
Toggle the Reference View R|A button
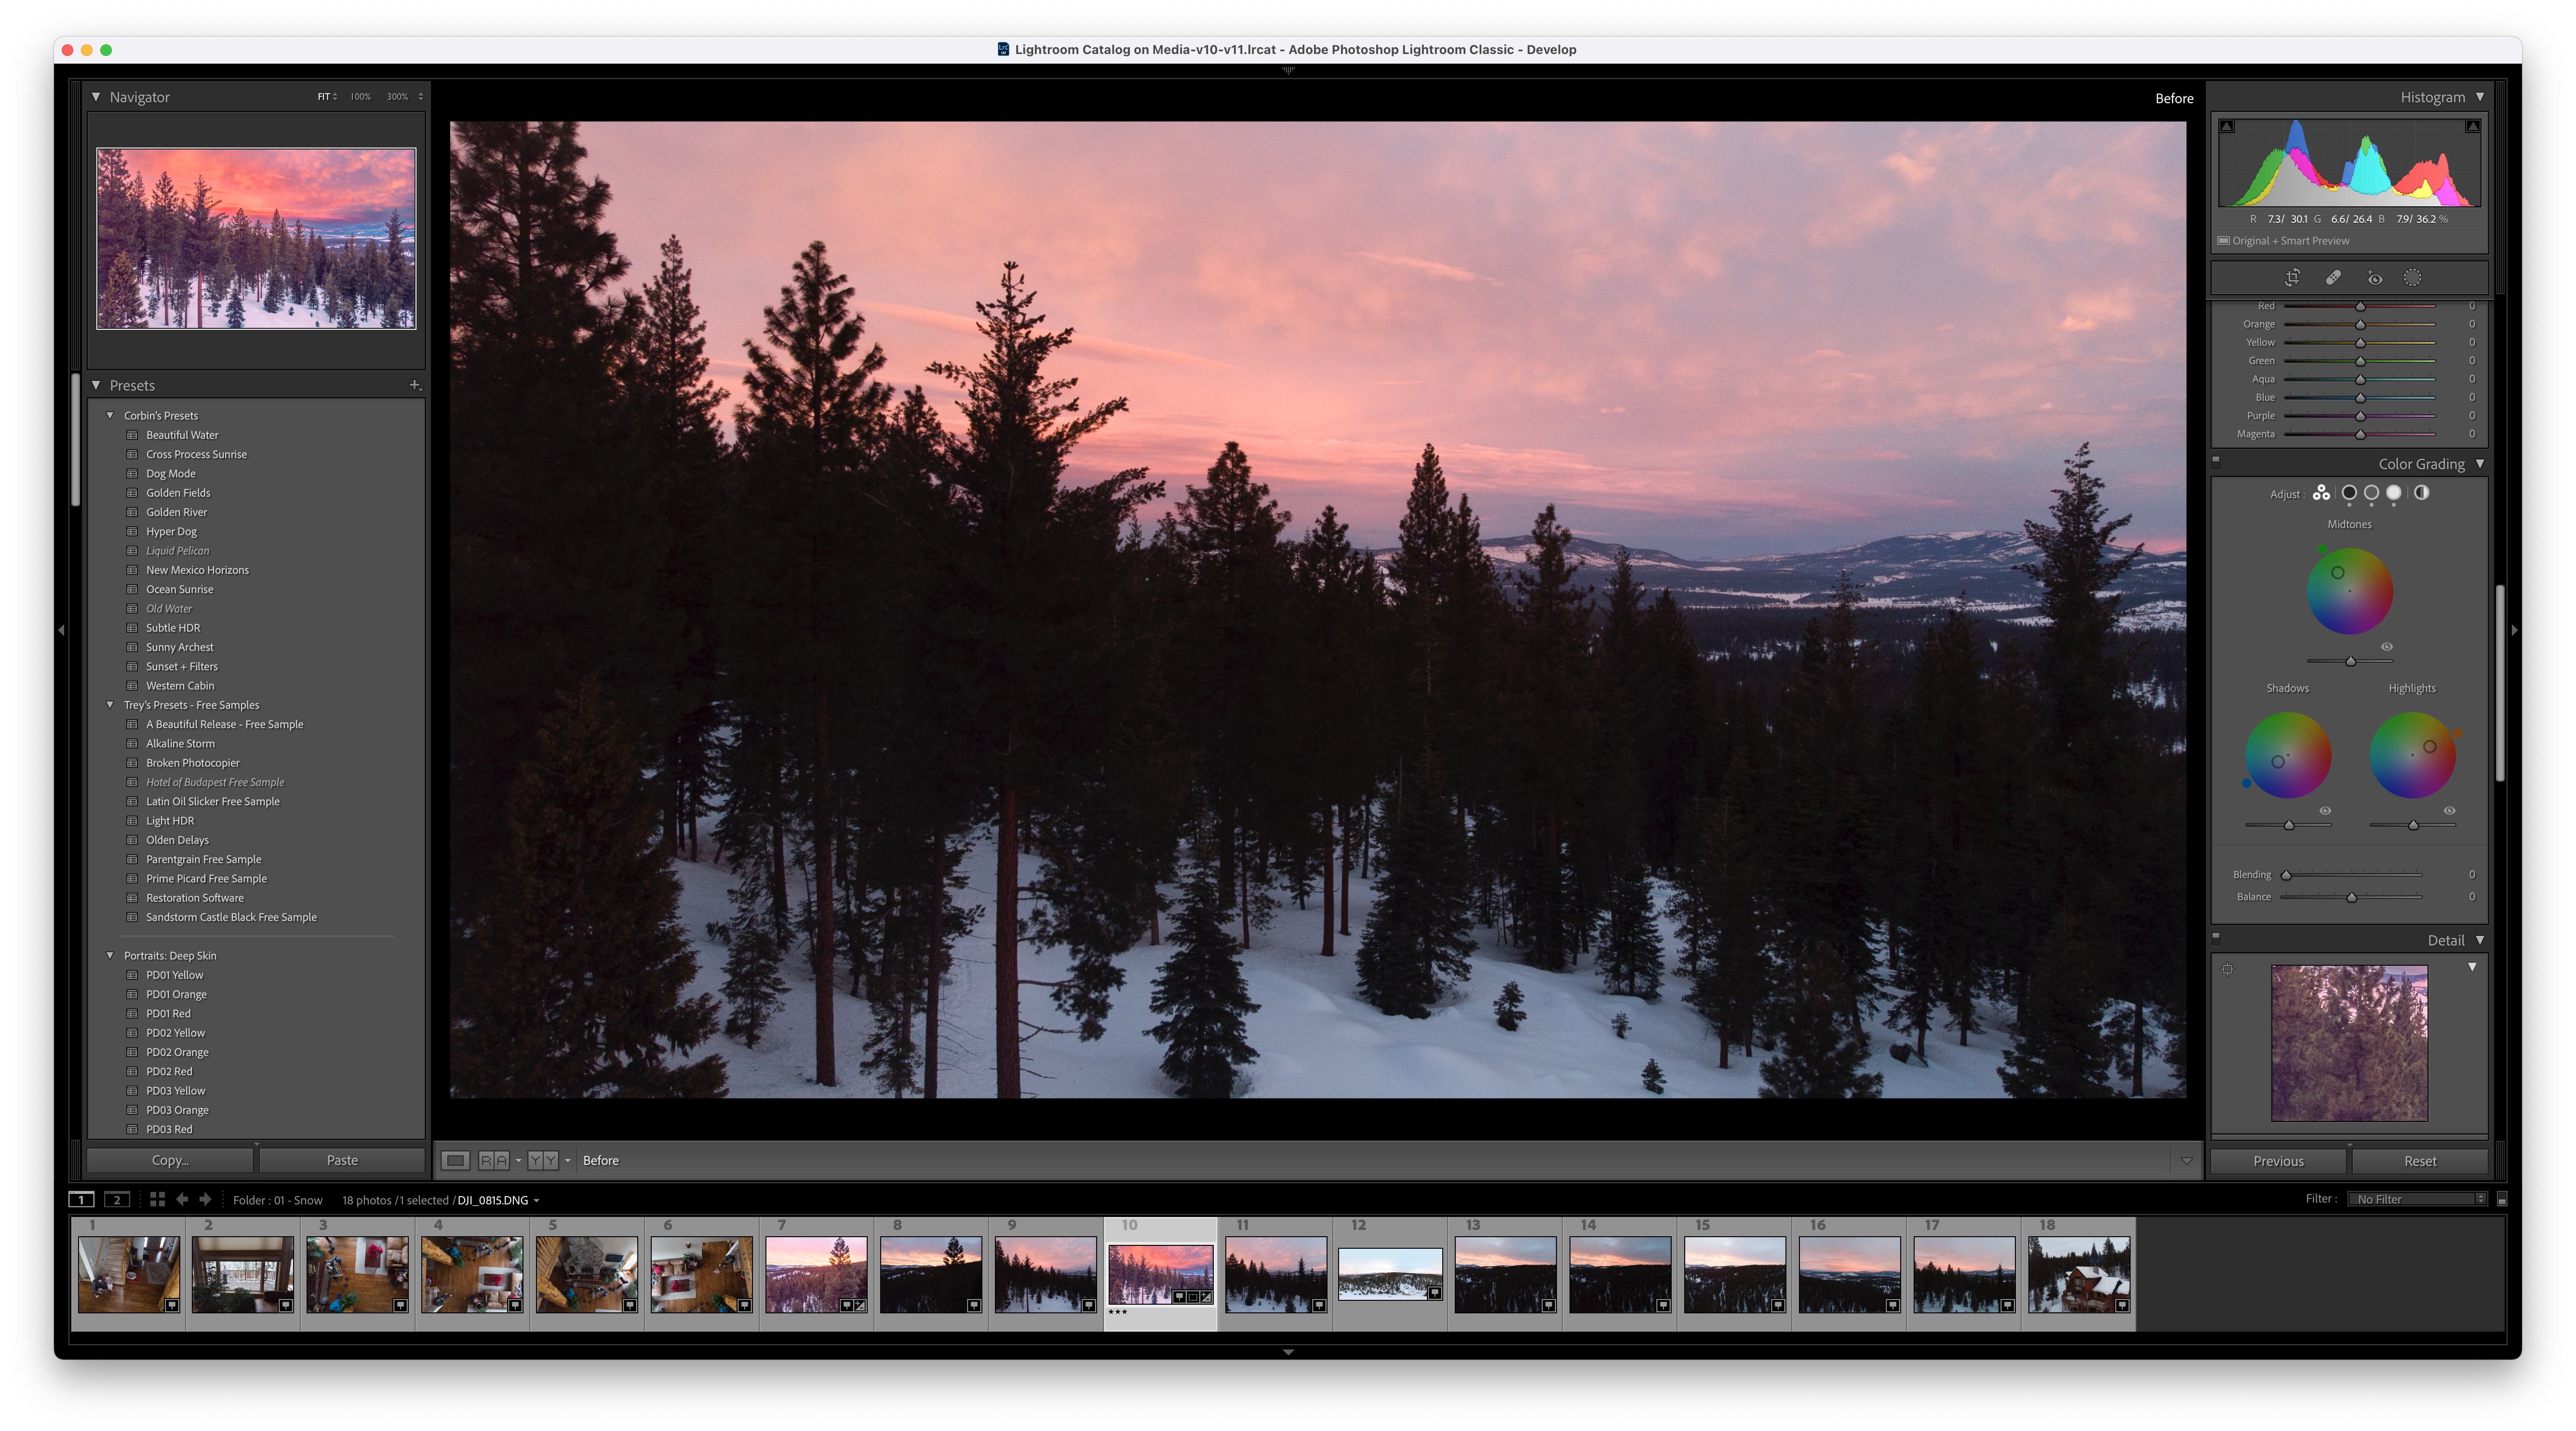(494, 1160)
